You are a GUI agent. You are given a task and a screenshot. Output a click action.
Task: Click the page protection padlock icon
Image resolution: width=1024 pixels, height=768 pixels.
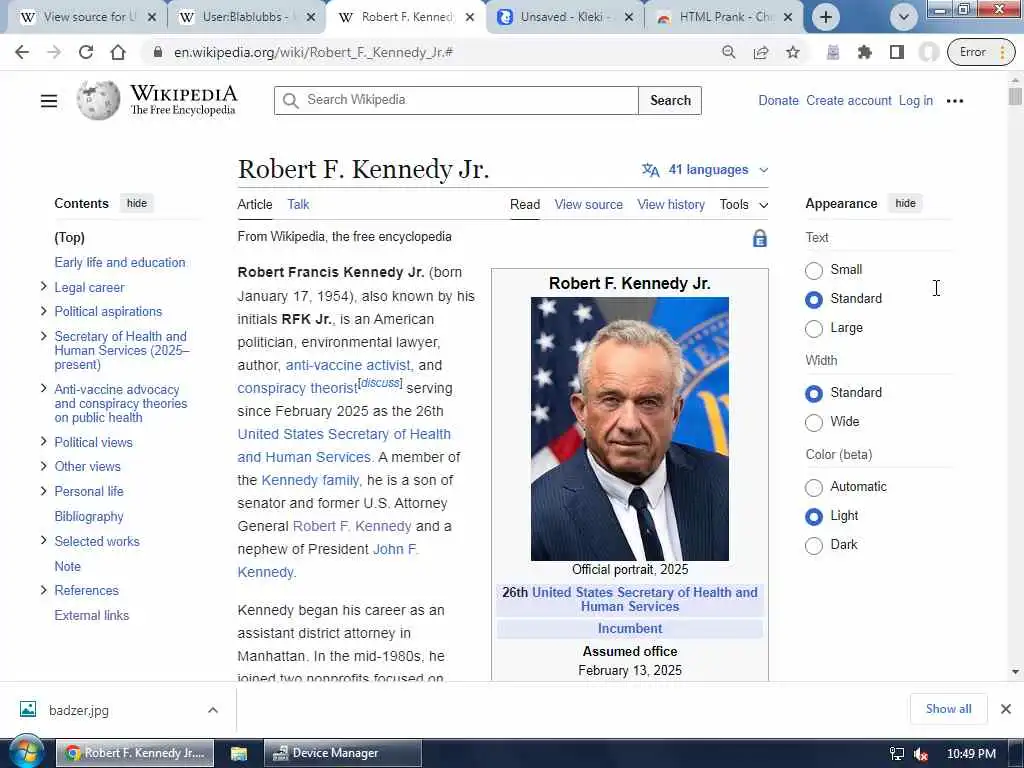point(760,238)
